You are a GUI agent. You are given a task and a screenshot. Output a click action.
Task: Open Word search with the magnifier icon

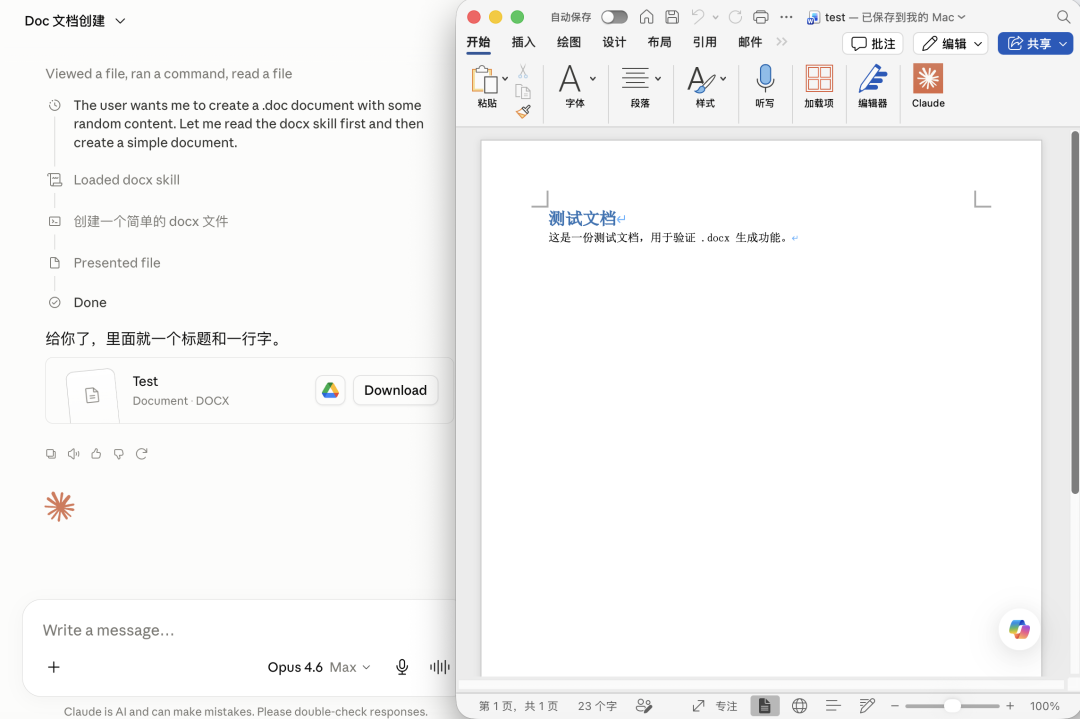1063,17
